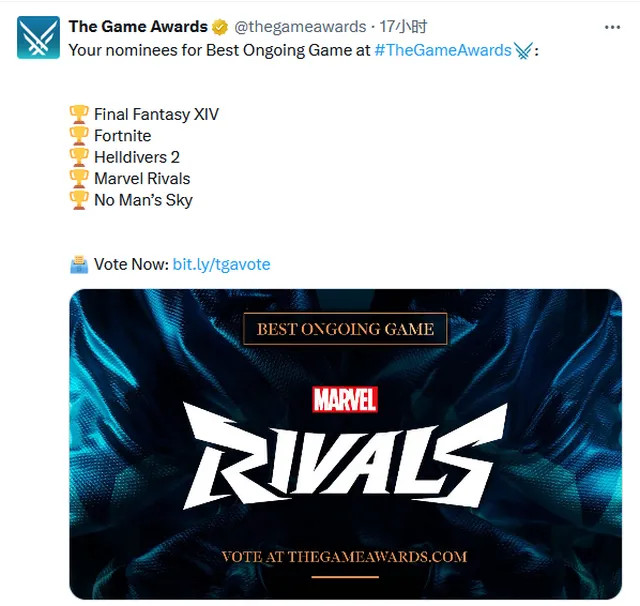Click the trophy icon next to Marvel Rivals
640x606 pixels.
pyautogui.click(x=79, y=178)
